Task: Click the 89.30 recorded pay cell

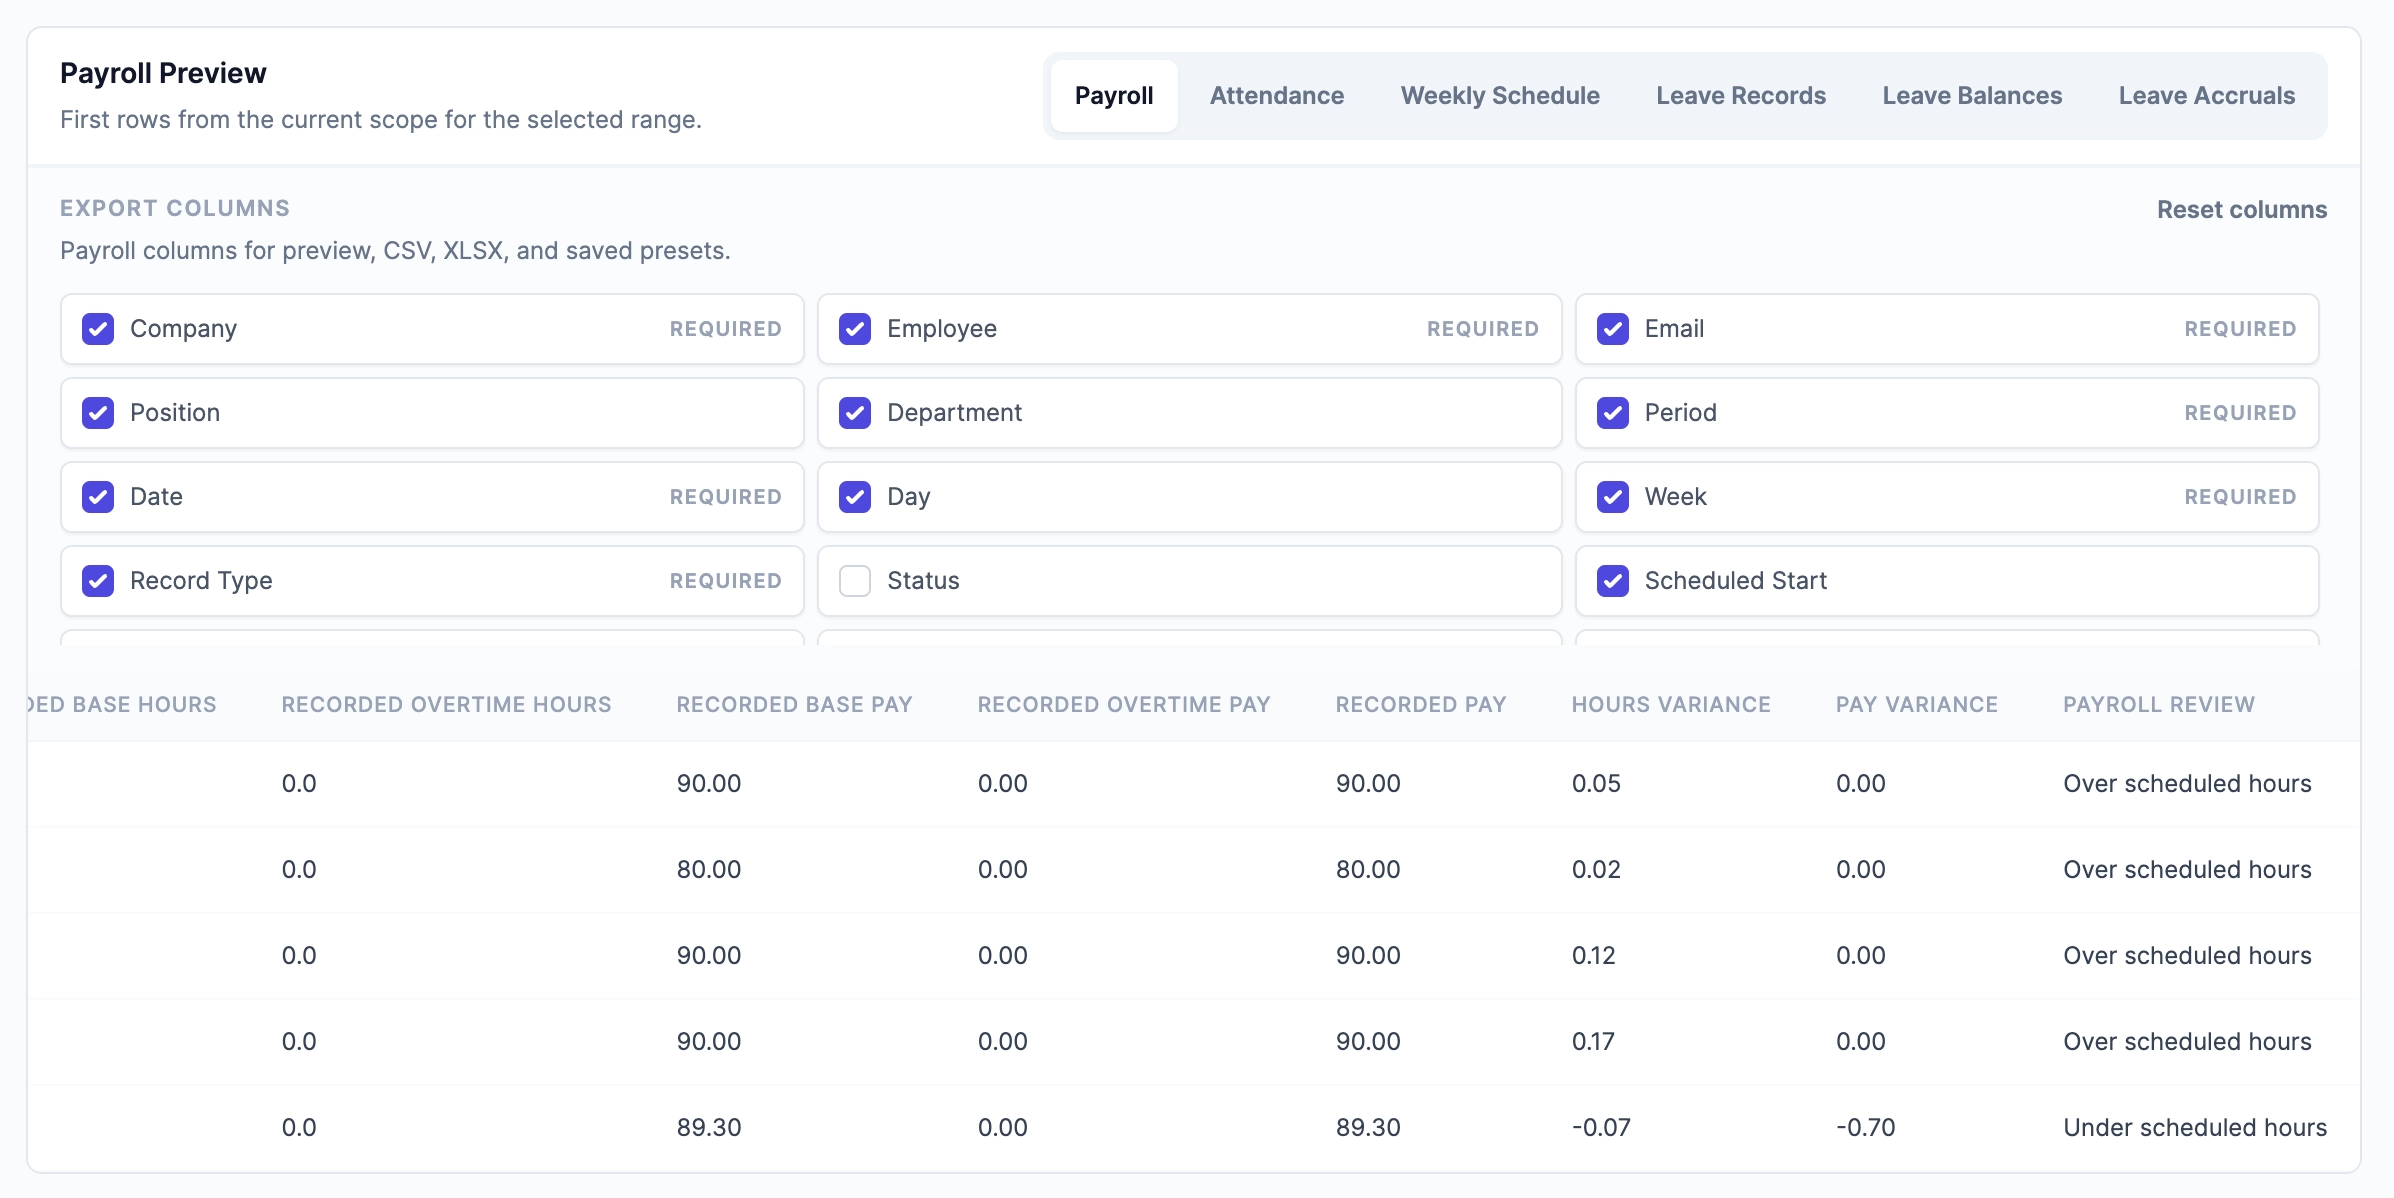Action: [1368, 1128]
